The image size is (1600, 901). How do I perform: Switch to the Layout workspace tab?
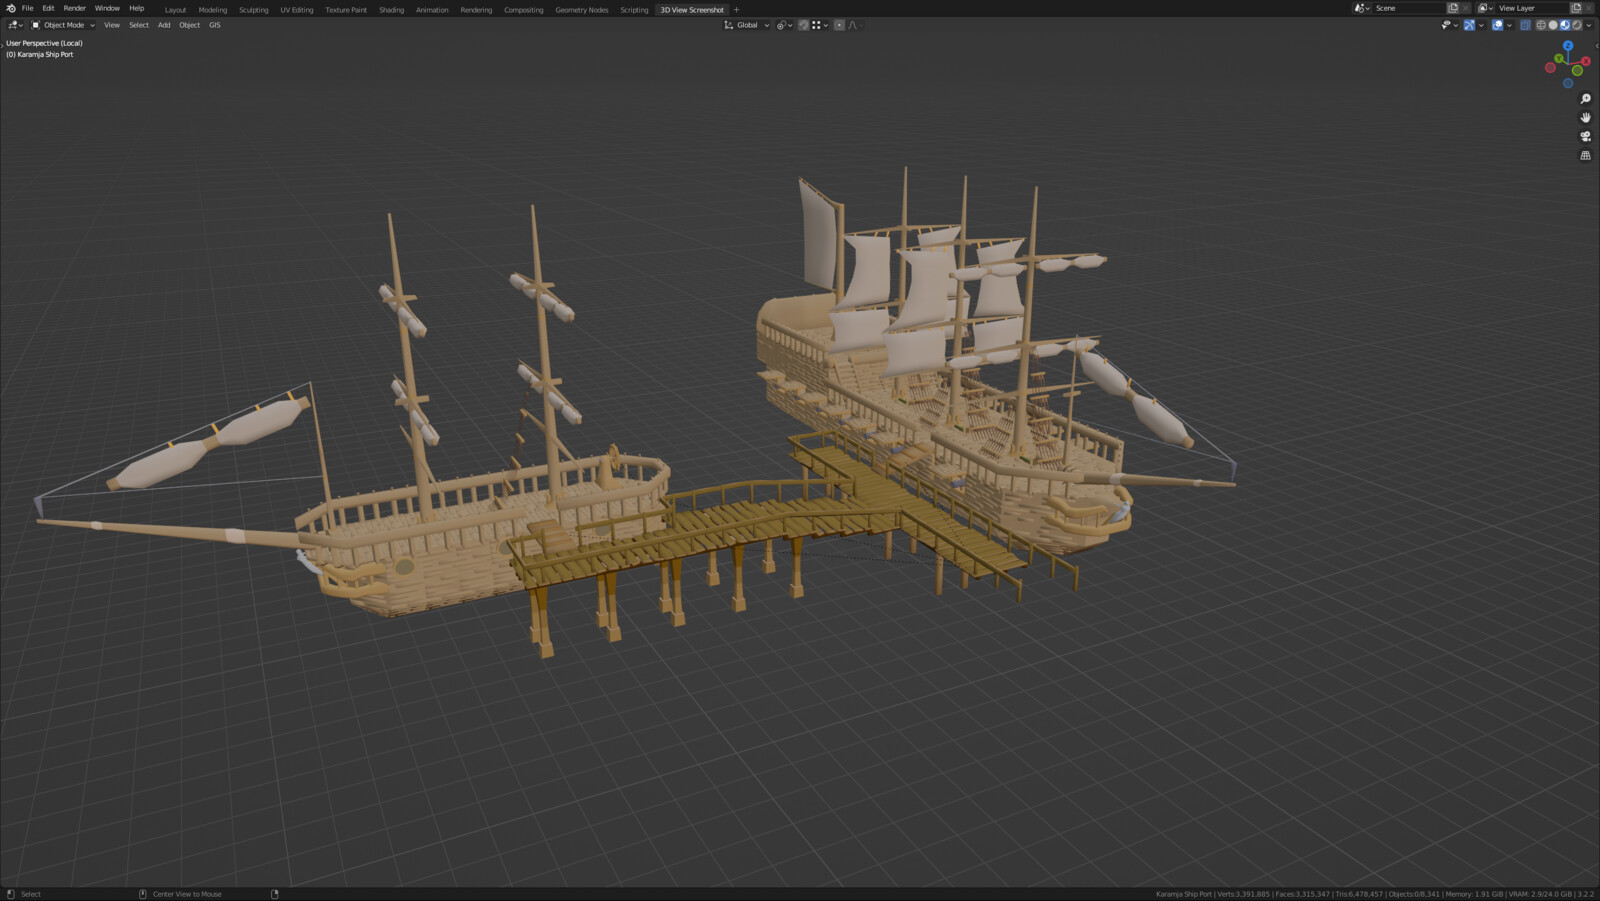click(x=176, y=10)
